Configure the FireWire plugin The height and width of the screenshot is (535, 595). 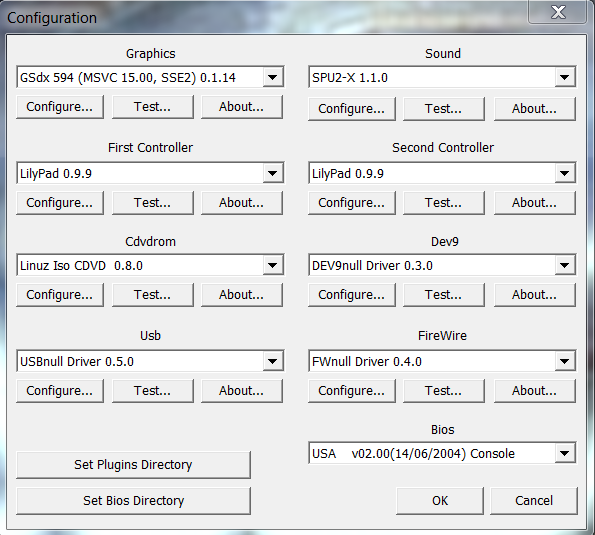351,391
